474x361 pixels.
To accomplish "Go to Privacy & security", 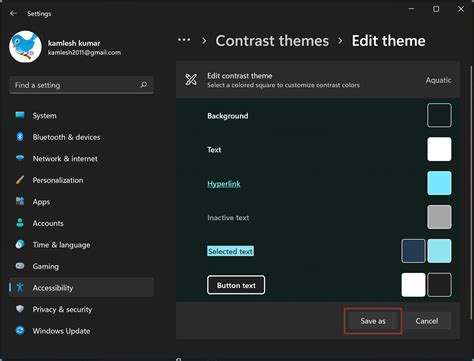I will pos(82,309).
